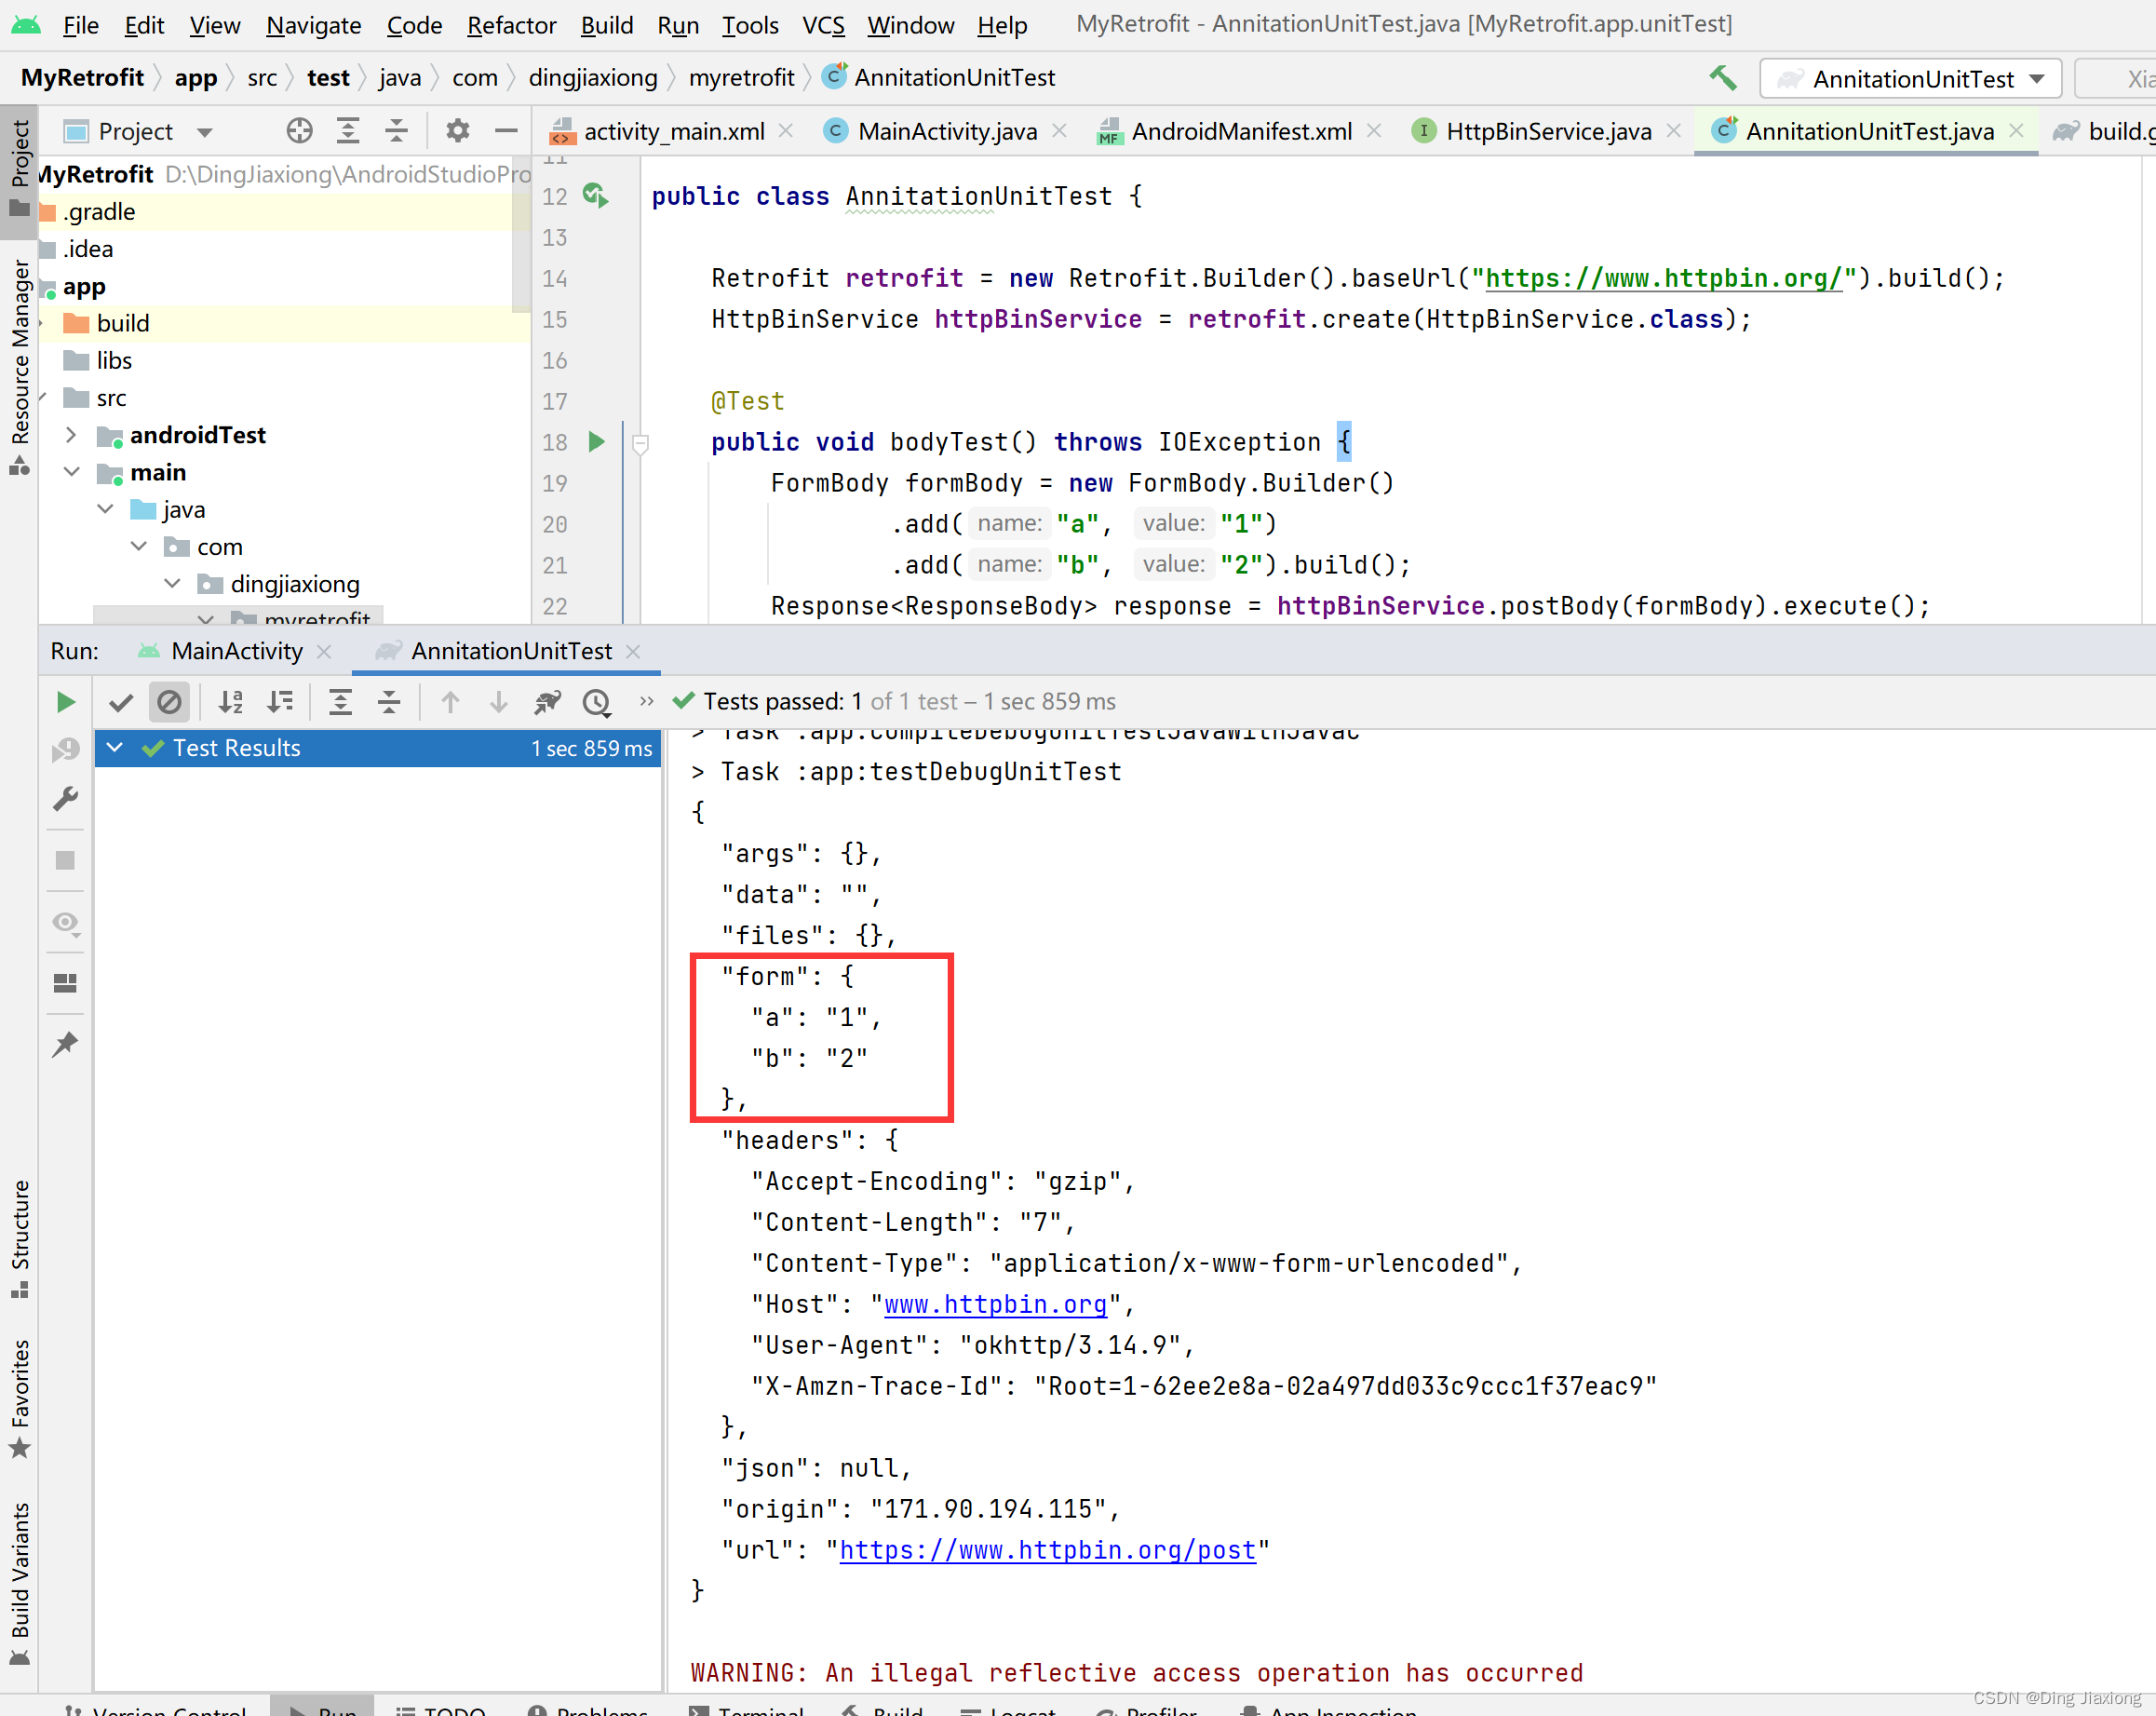The width and height of the screenshot is (2156, 1716).
Task: Click the next failed test down arrow
Action: 498,702
